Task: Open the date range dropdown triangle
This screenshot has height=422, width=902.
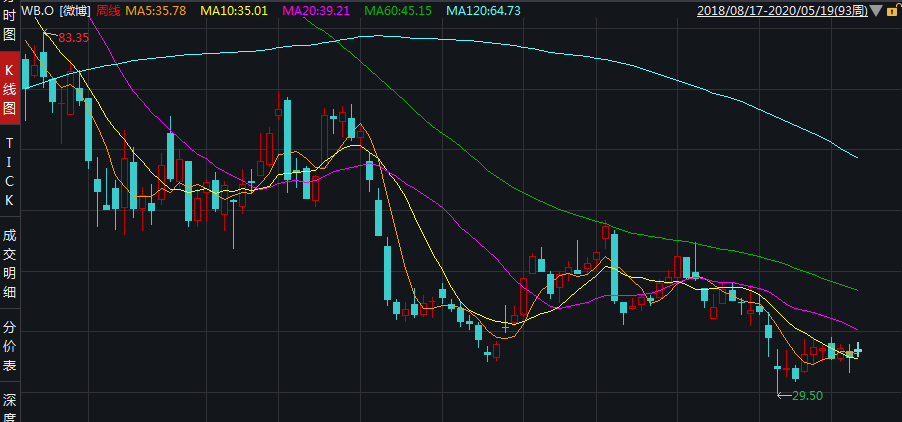Action: 876,10
